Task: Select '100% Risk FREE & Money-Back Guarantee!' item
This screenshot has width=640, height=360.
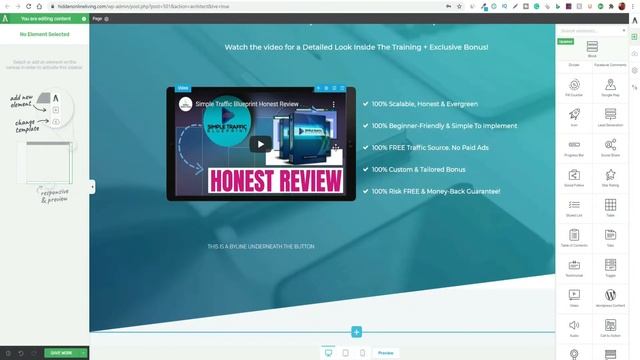Action: 436,191
